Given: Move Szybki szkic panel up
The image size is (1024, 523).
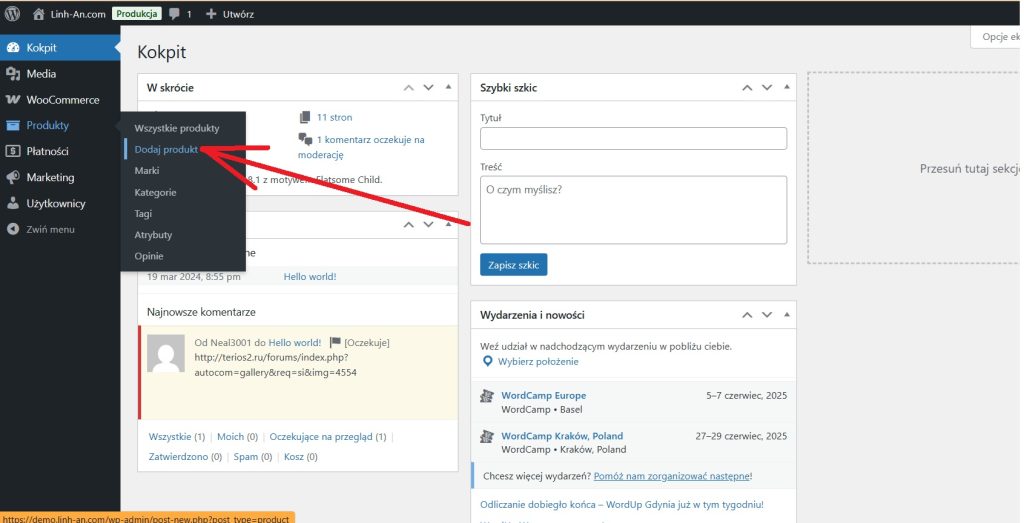Looking at the screenshot, I should coord(747,87).
